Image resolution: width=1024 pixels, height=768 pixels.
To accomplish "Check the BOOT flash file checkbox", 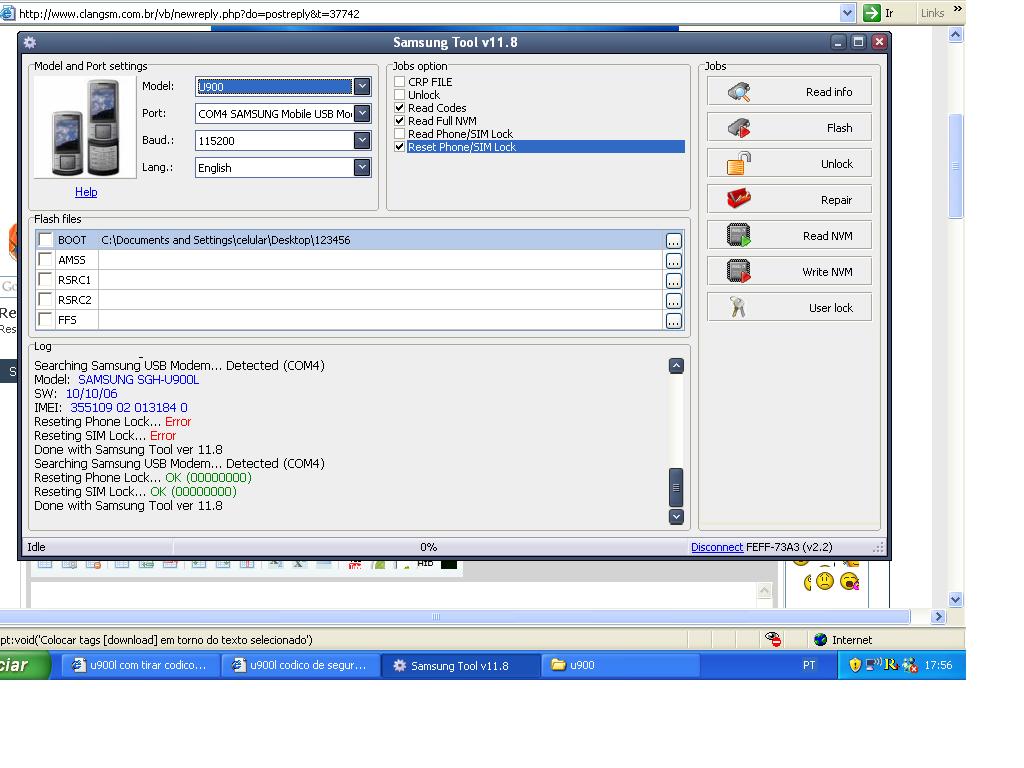I will point(45,240).
